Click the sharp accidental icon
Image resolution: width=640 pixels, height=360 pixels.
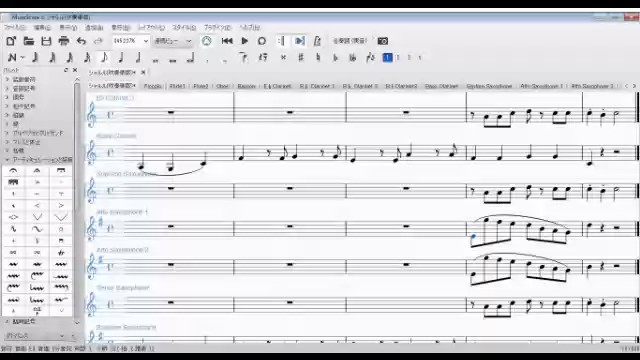301,58
